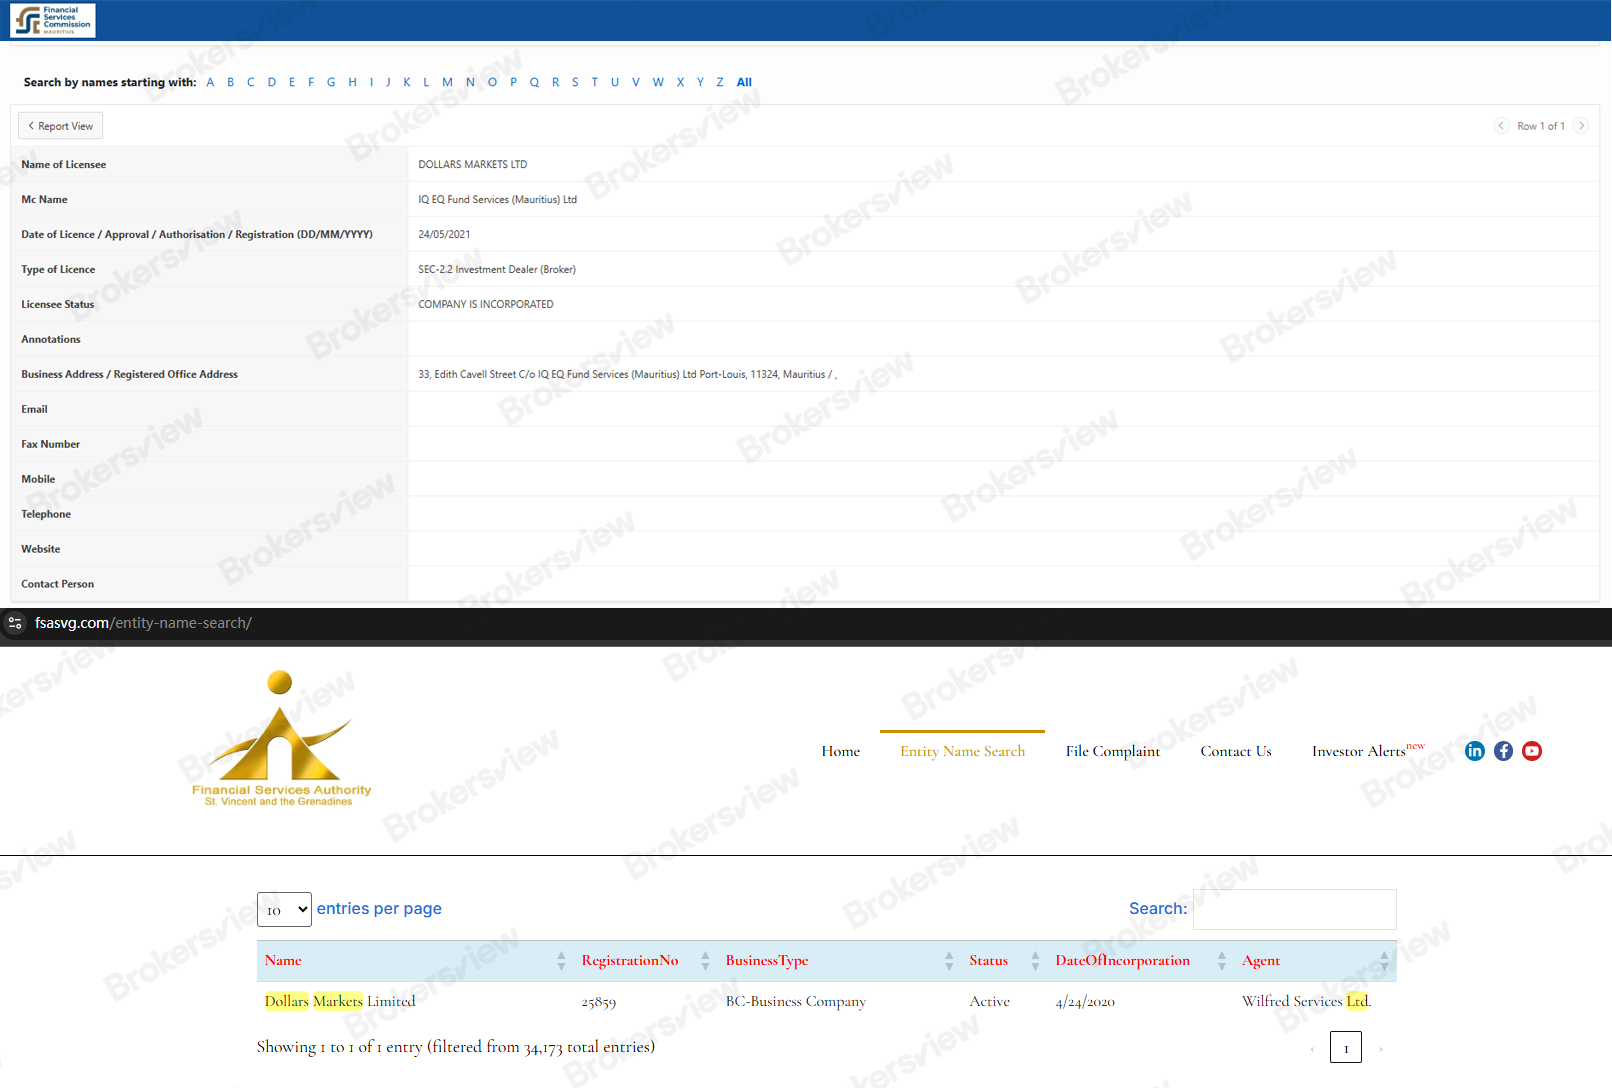This screenshot has height=1088, width=1612.
Task: Open the YouTube icon
Action: [1532, 751]
